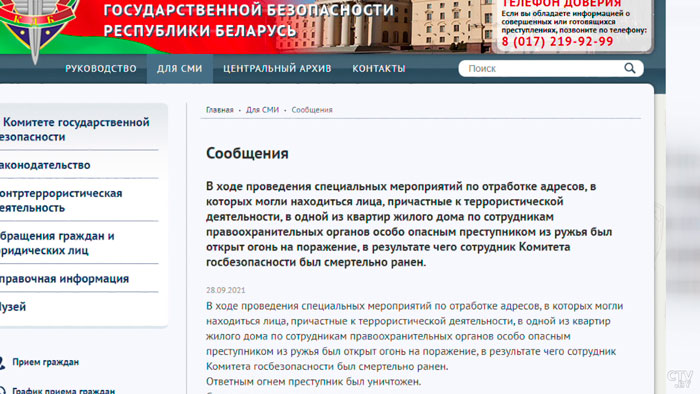Click the График приема граждан link
The width and height of the screenshot is (700, 394).
[63, 390]
